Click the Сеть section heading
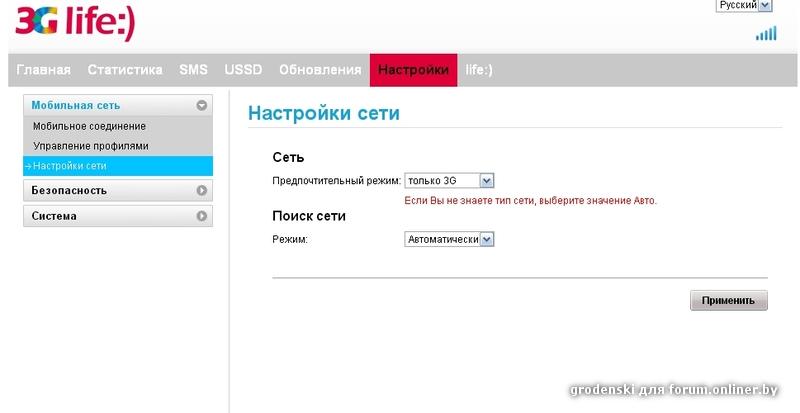Viewport: 800px width, 413px height. point(288,157)
